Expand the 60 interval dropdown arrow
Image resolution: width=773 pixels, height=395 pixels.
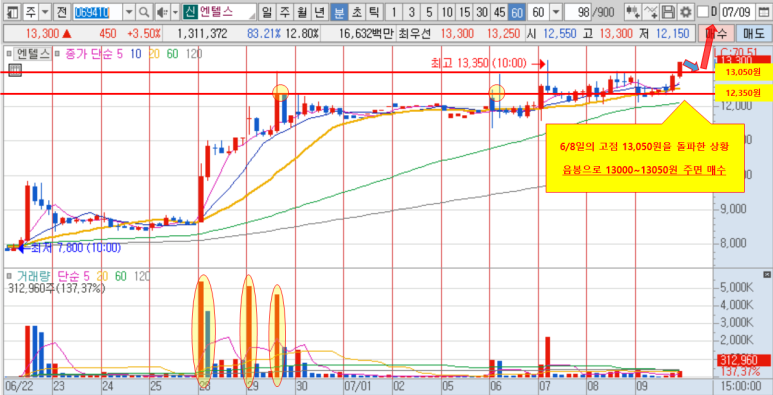click(x=556, y=12)
